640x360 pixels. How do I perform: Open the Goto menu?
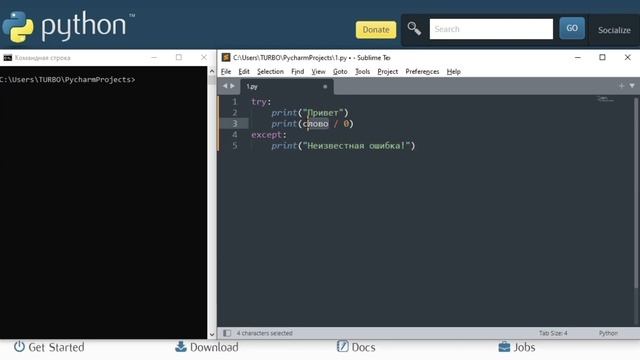point(340,71)
